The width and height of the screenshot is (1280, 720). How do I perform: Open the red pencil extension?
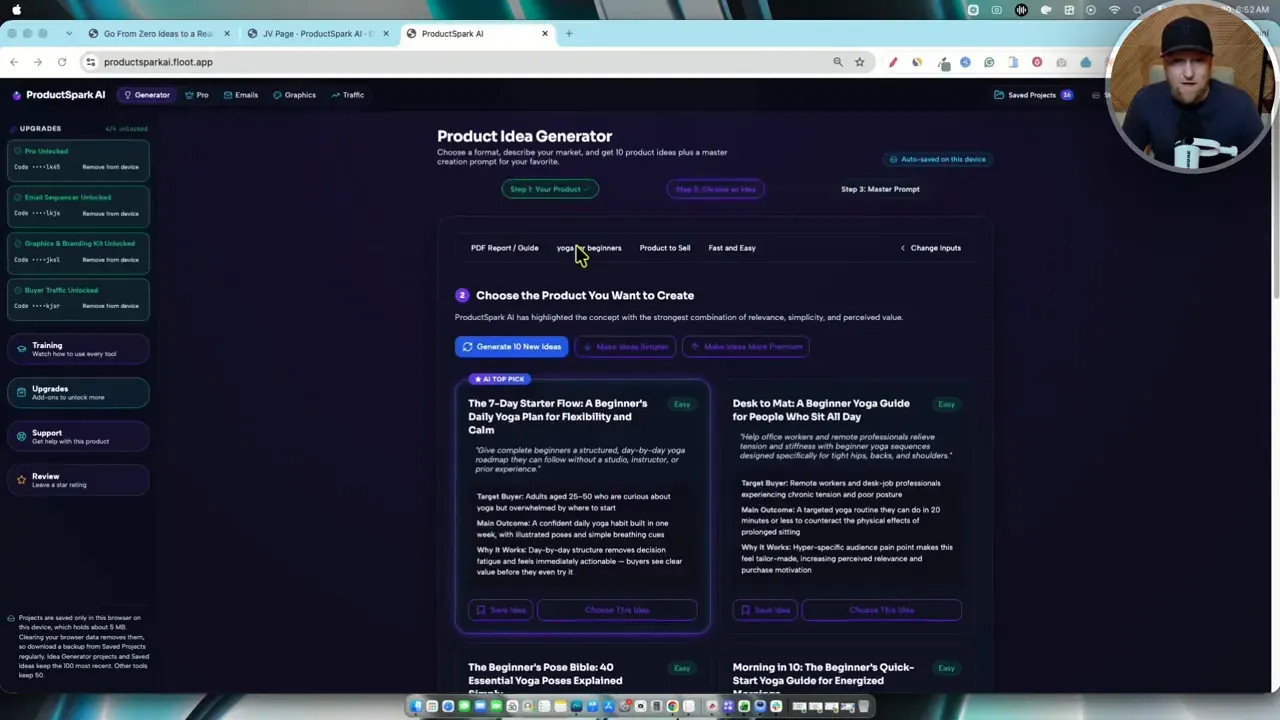[x=893, y=62]
